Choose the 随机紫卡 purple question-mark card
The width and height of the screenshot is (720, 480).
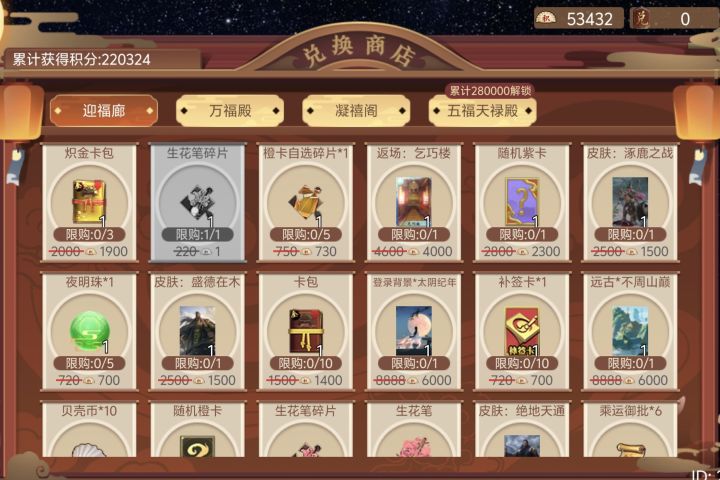click(522, 202)
